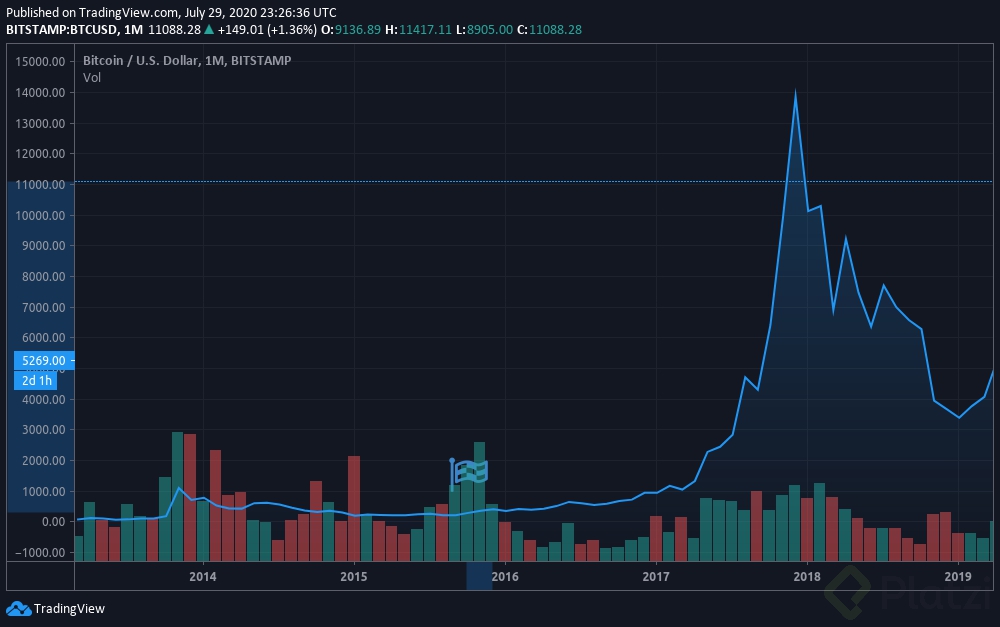Click the tallest green volume bar in late 2013
This screenshot has height=627, width=1000.
click(x=178, y=497)
